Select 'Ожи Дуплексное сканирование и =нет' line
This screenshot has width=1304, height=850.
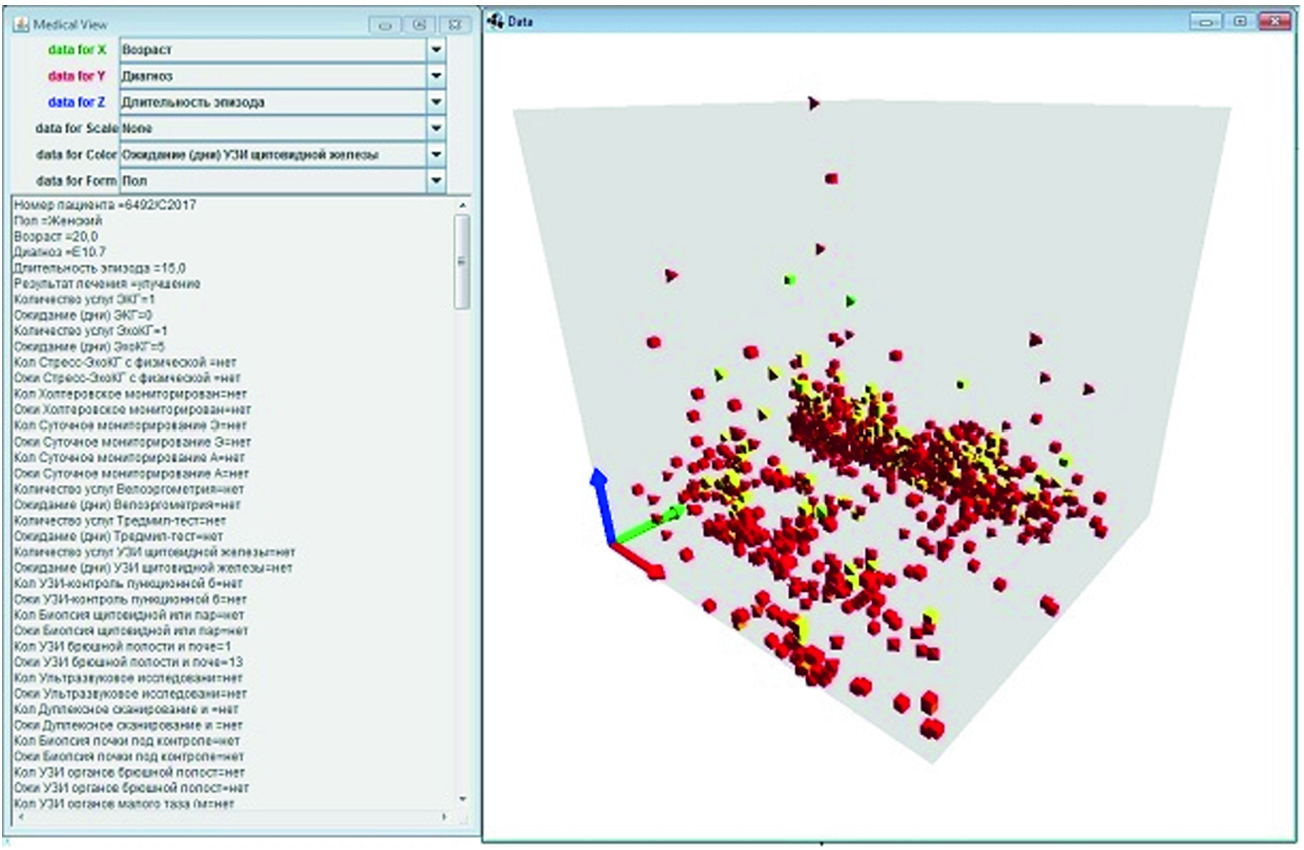click(x=128, y=725)
